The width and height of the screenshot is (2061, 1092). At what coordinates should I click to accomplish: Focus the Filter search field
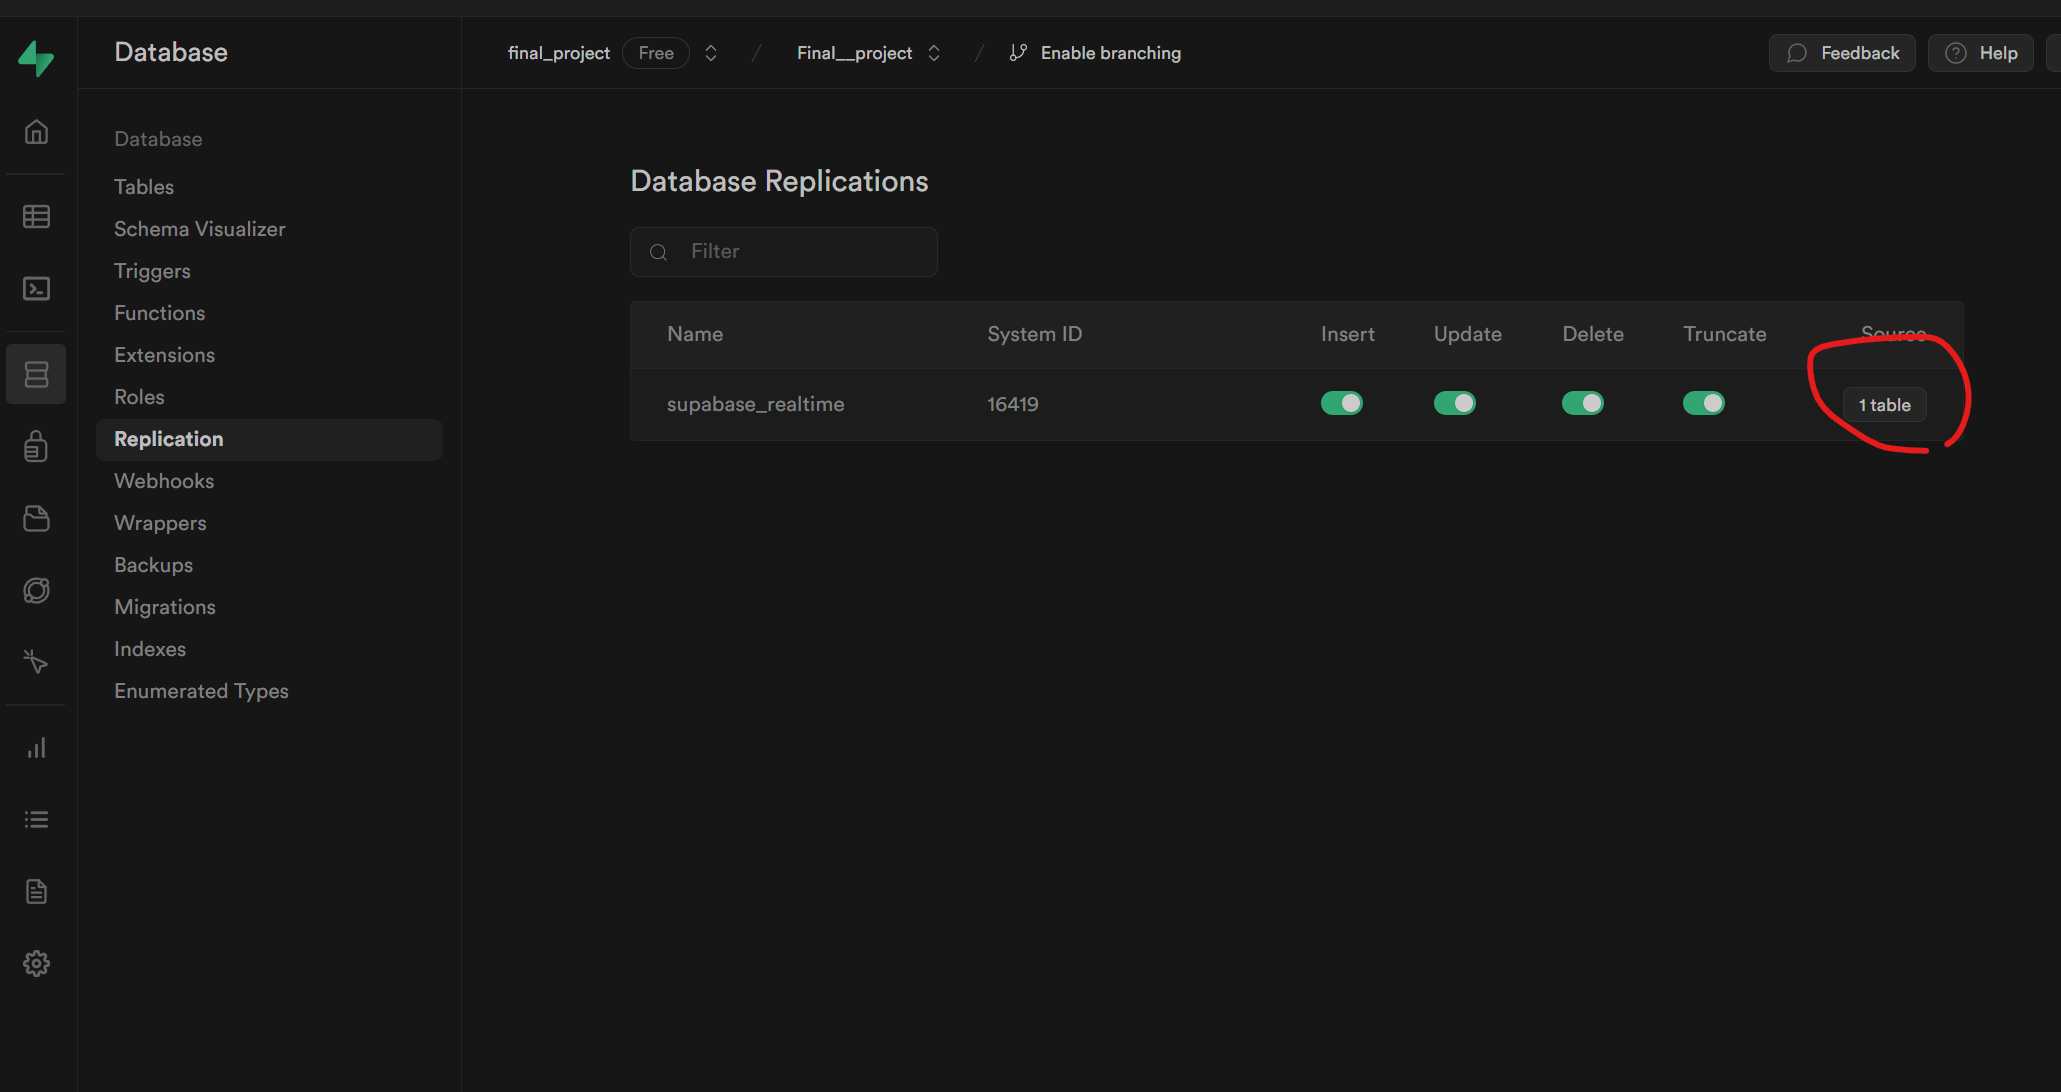[800, 252]
